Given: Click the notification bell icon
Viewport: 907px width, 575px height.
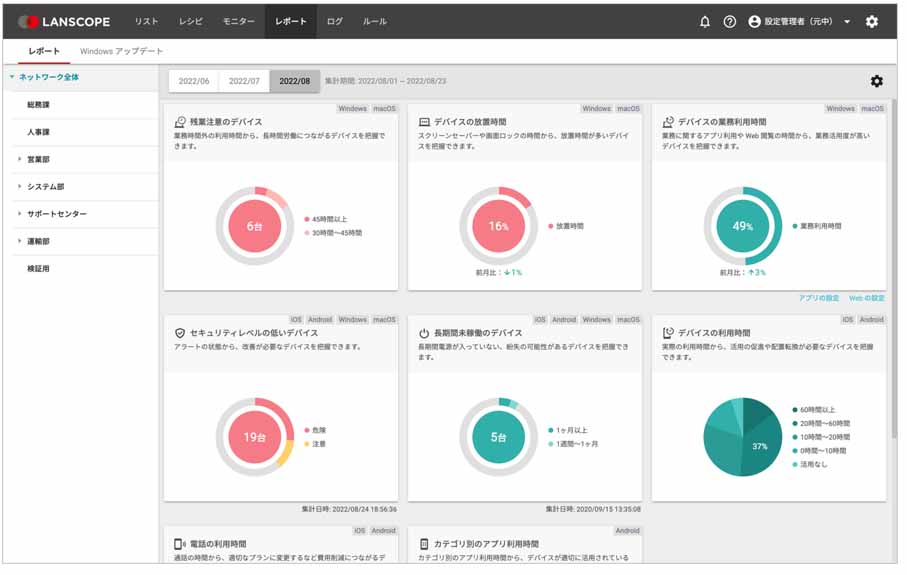Looking at the screenshot, I should pos(705,21).
